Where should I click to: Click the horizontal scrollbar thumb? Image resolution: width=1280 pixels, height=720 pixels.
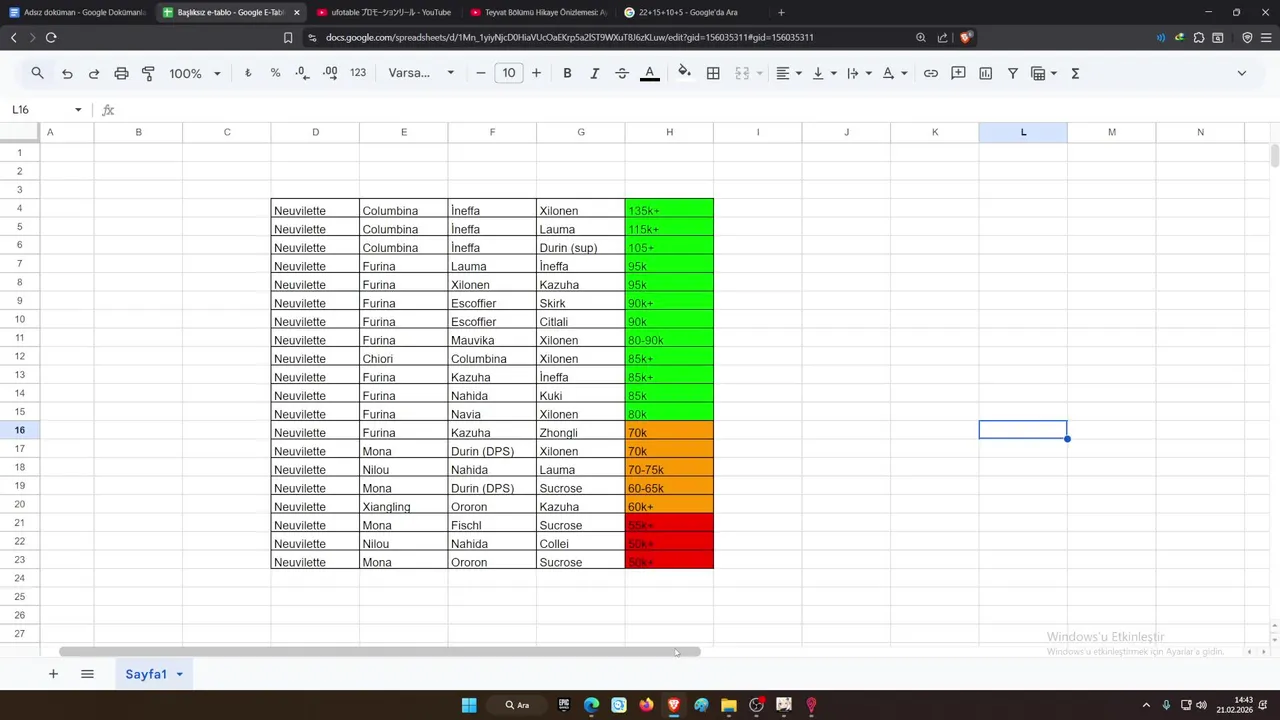pyautogui.click(x=380, y=652)
